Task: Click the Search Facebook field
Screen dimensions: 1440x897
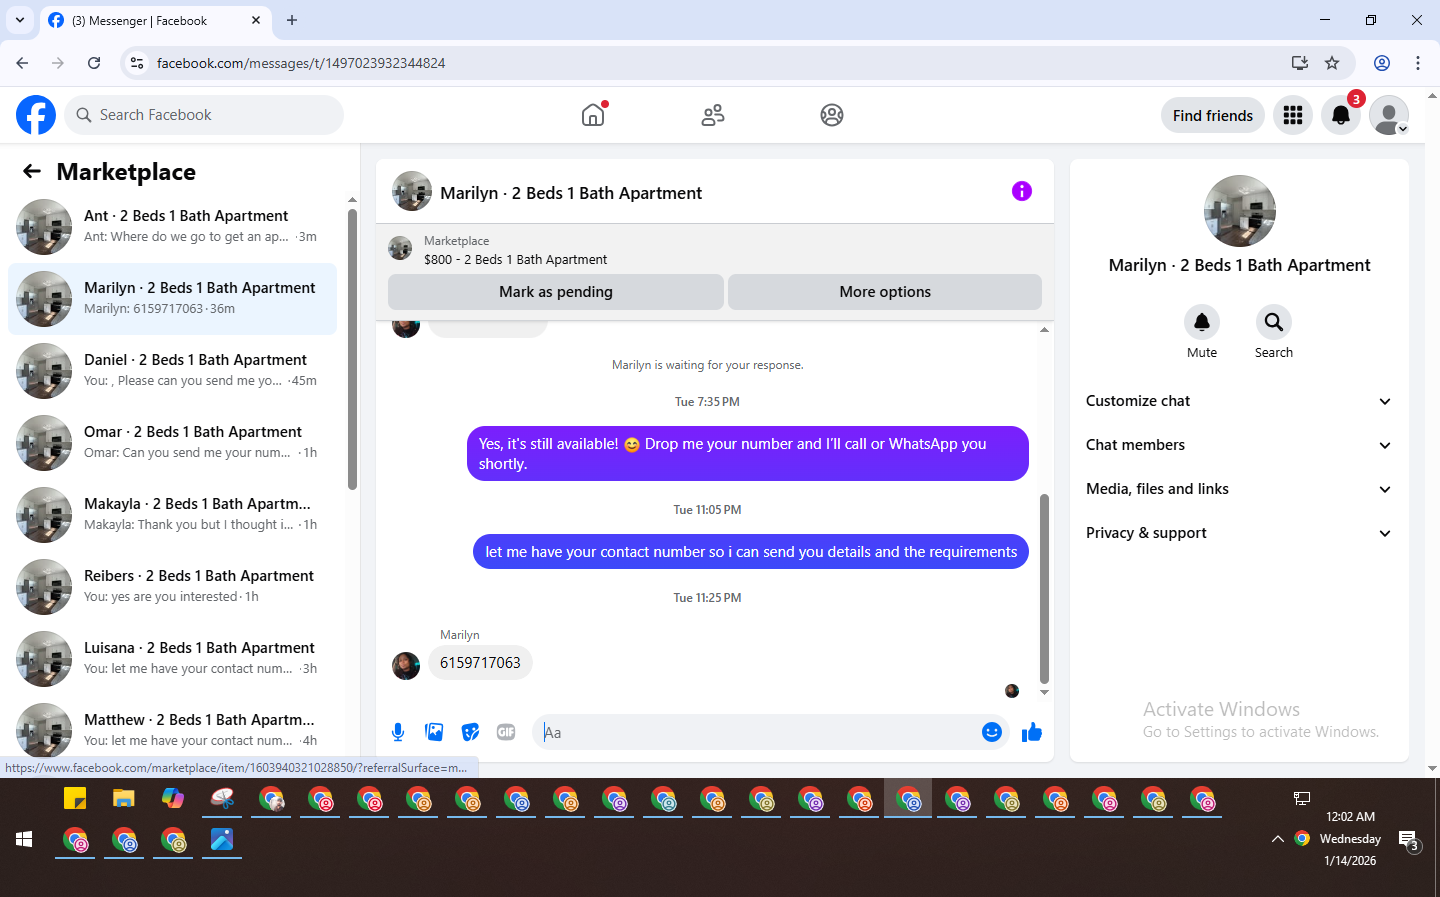Action: click(x=204, y=115)
